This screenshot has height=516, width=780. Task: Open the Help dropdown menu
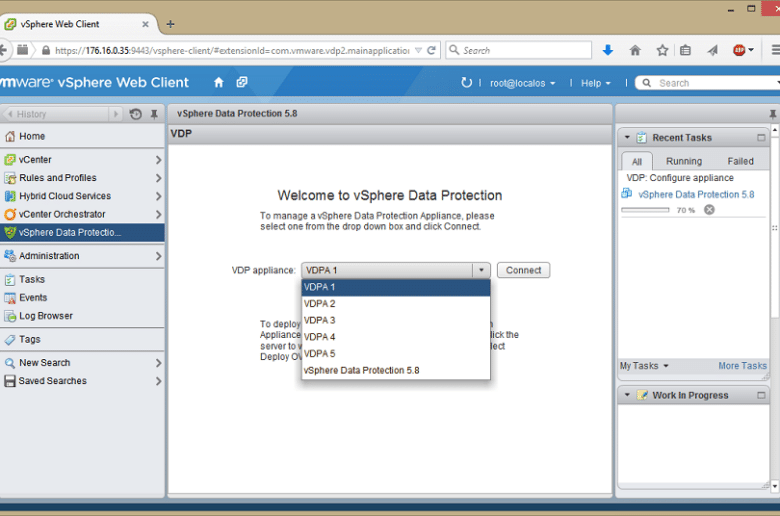click(x=595, y=83)
